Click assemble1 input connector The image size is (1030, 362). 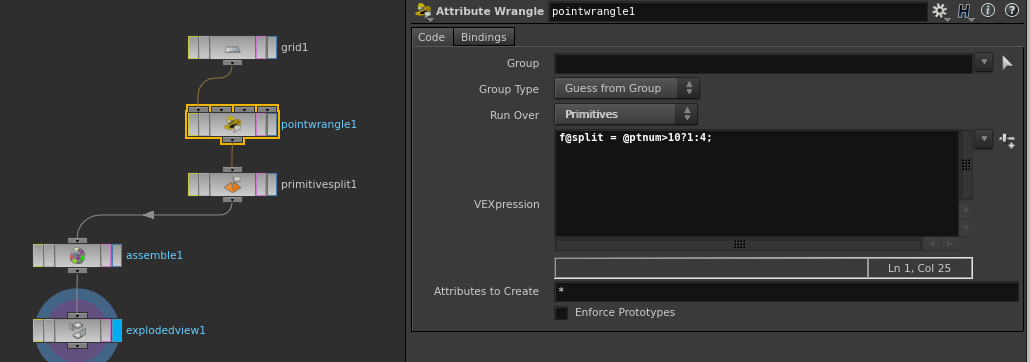(x=78, y=240)
